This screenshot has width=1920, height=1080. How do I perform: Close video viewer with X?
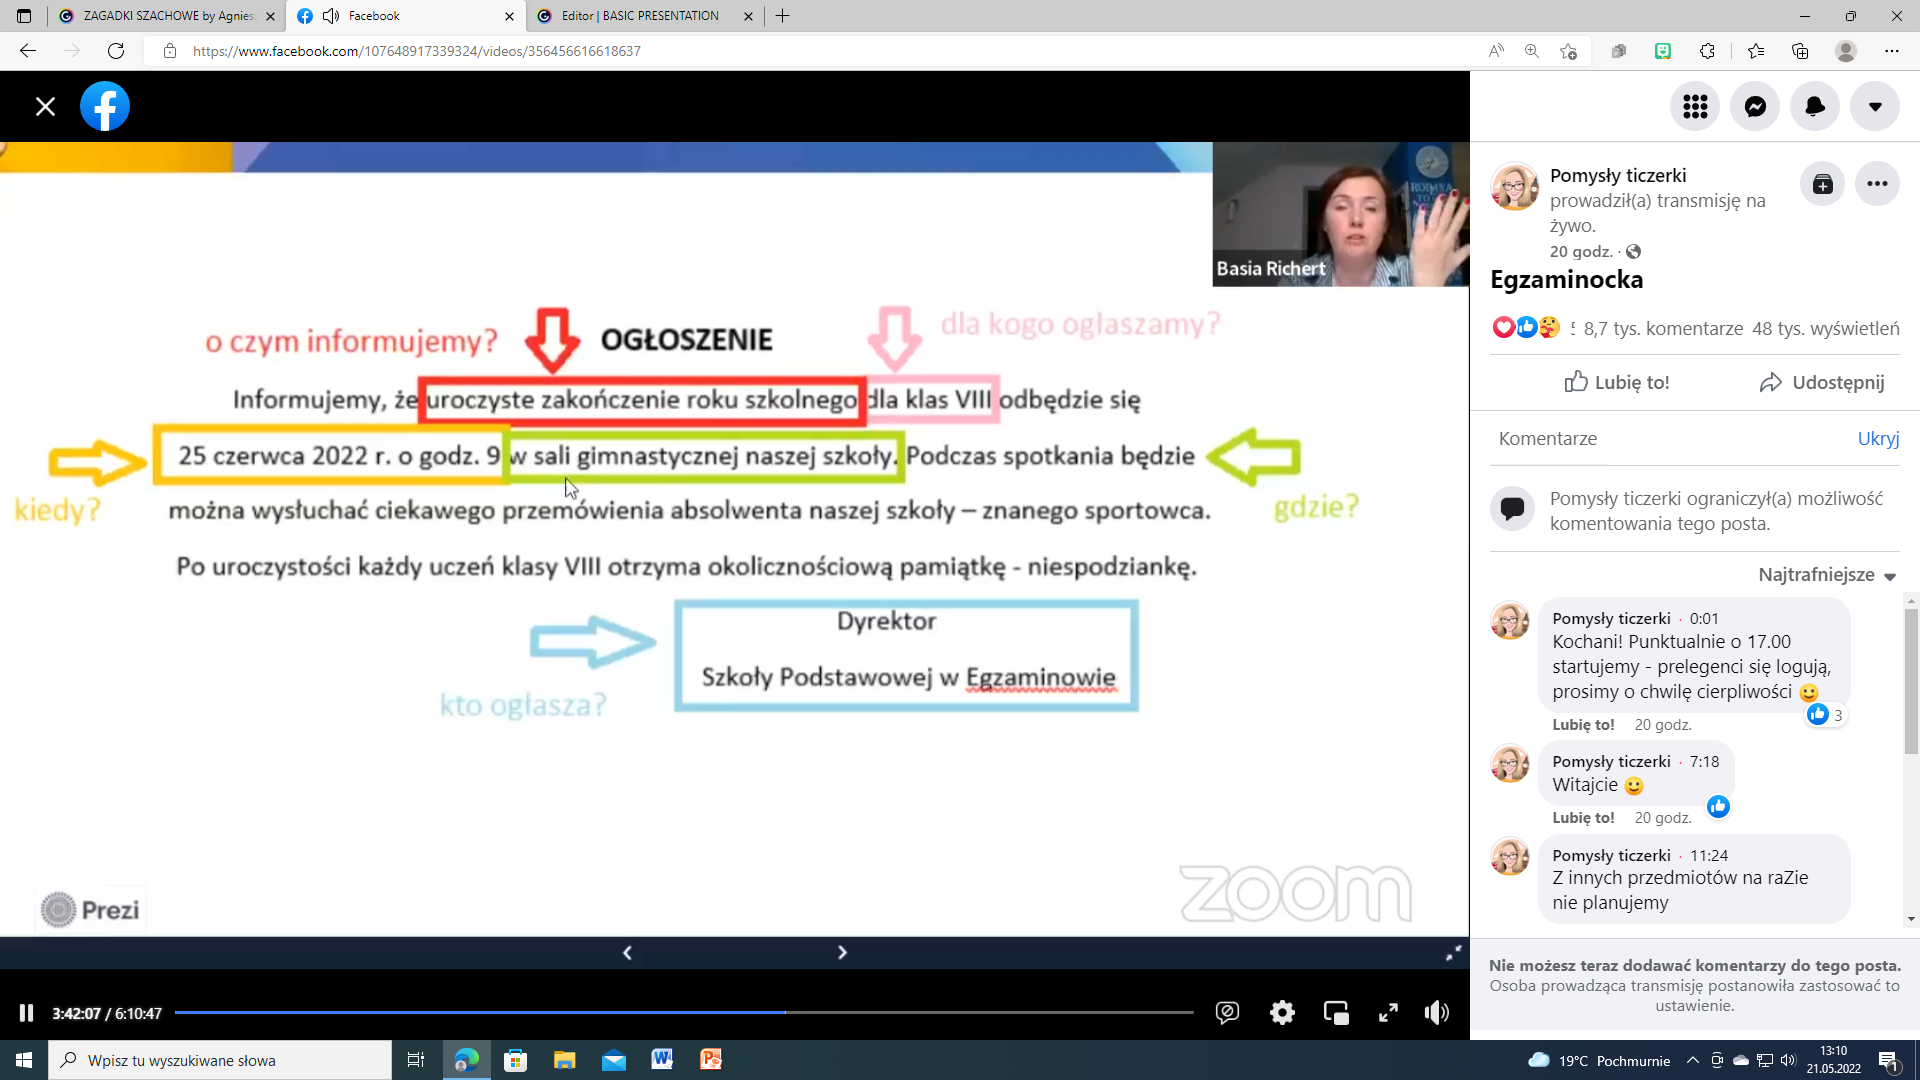pyautogui.click(x=45, y=107)
